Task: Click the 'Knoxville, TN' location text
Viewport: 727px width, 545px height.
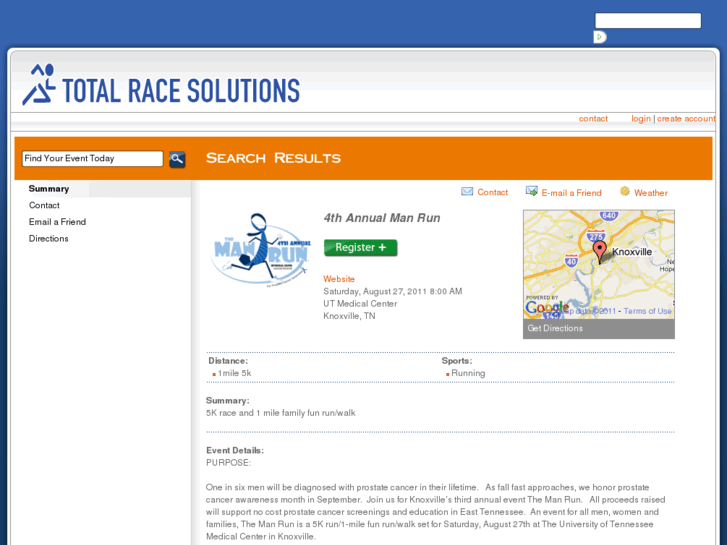Action: (349, 316)
